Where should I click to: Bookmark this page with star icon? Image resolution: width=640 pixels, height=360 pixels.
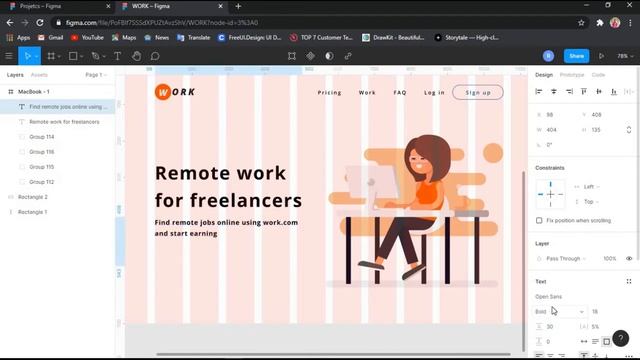point(581,23)
